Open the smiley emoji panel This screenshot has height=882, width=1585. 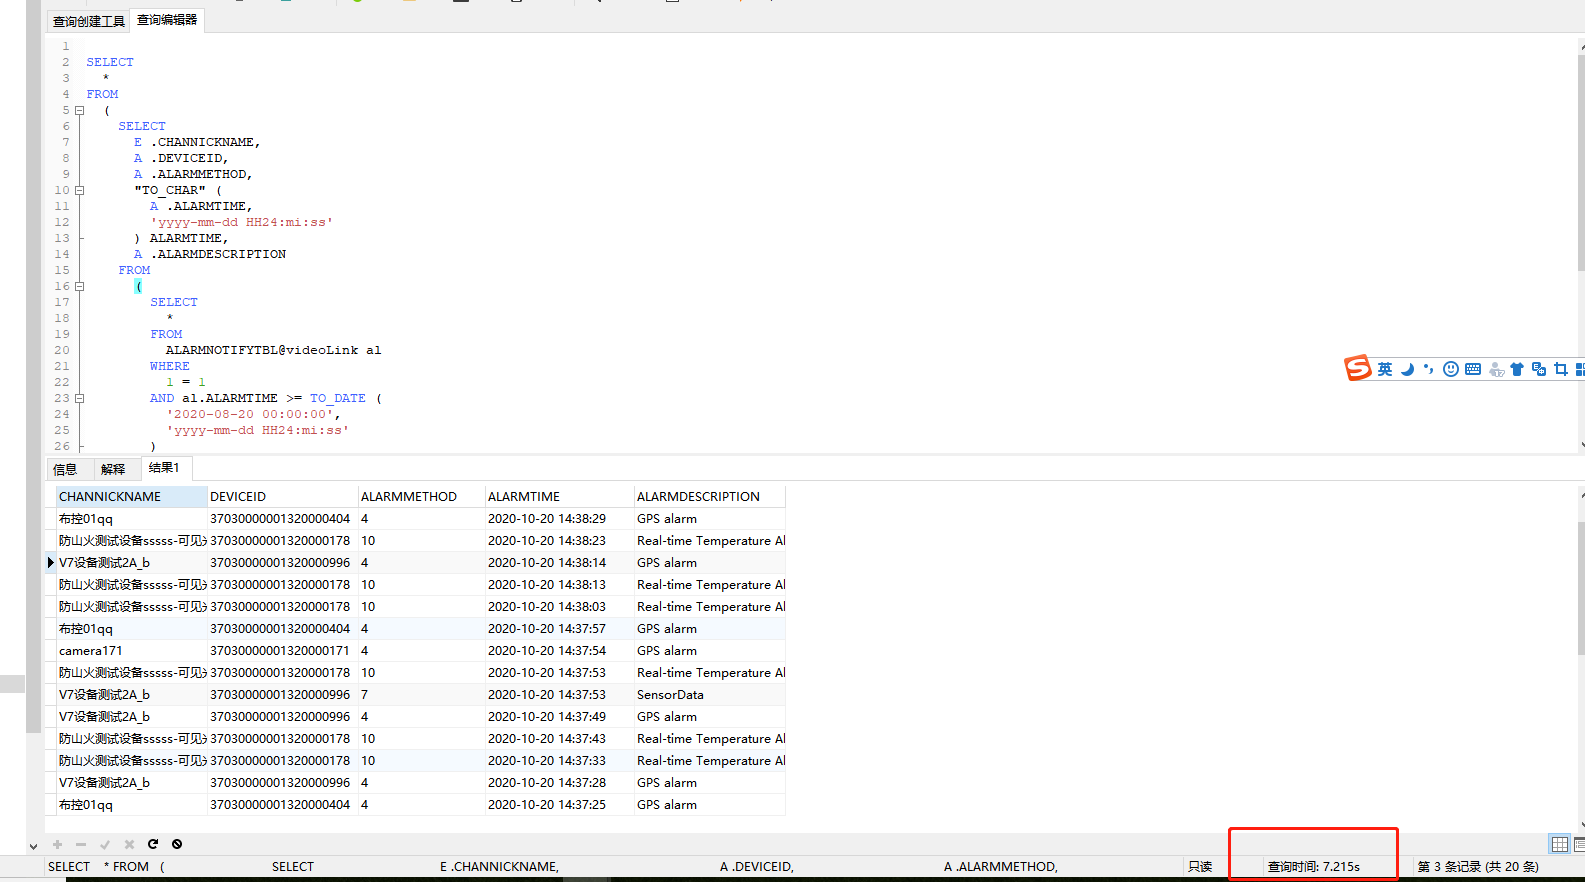pyautogui.click(x=1451, y=369)
